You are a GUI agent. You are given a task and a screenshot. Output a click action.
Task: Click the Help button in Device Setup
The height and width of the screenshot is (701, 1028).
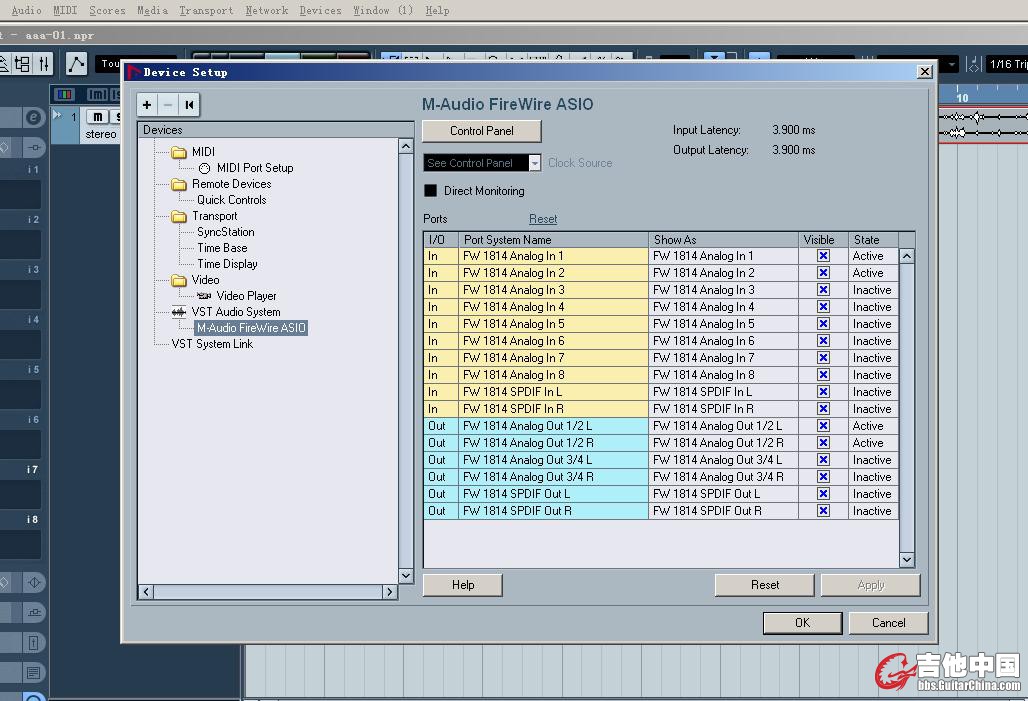pyautogui.click(x=463, y=585)
